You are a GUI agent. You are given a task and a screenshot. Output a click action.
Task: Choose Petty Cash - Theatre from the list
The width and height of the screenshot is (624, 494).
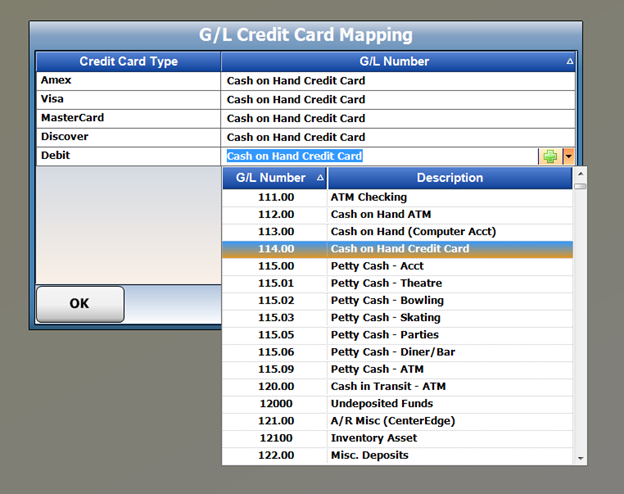pos(398,283)
